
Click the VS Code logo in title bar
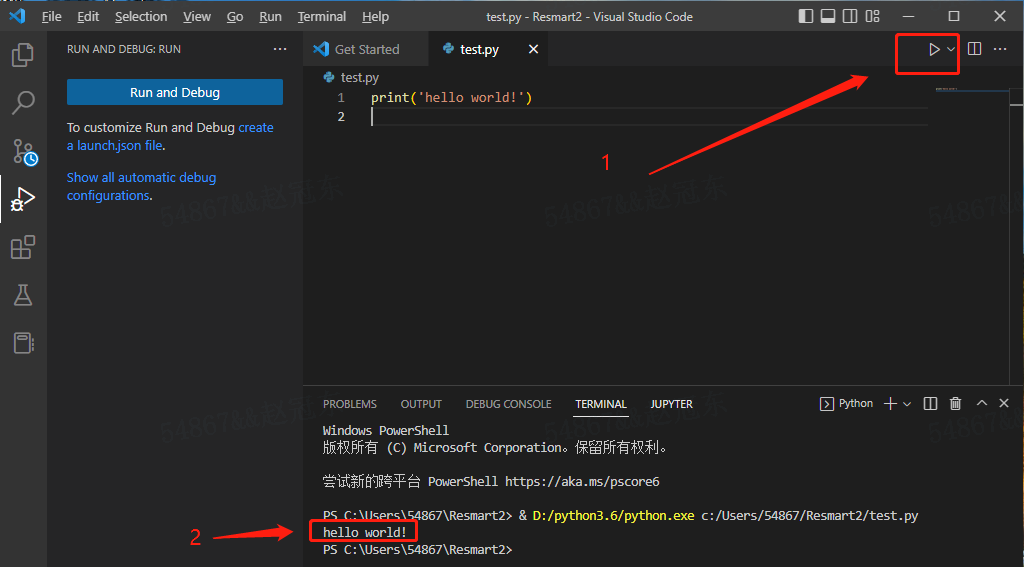17,16
